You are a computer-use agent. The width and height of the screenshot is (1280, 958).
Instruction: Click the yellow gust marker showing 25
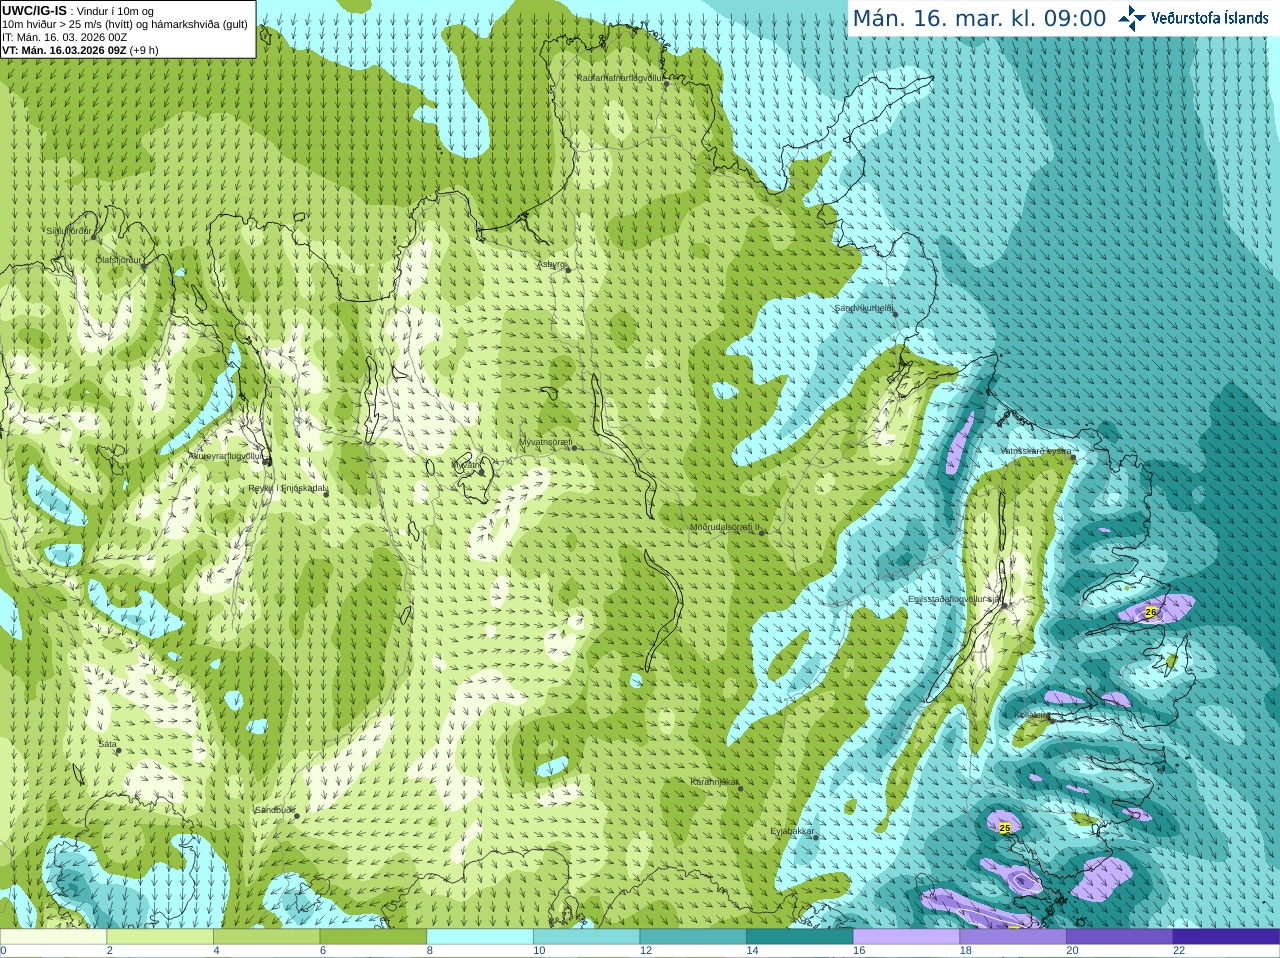[x=1005, y=828]
